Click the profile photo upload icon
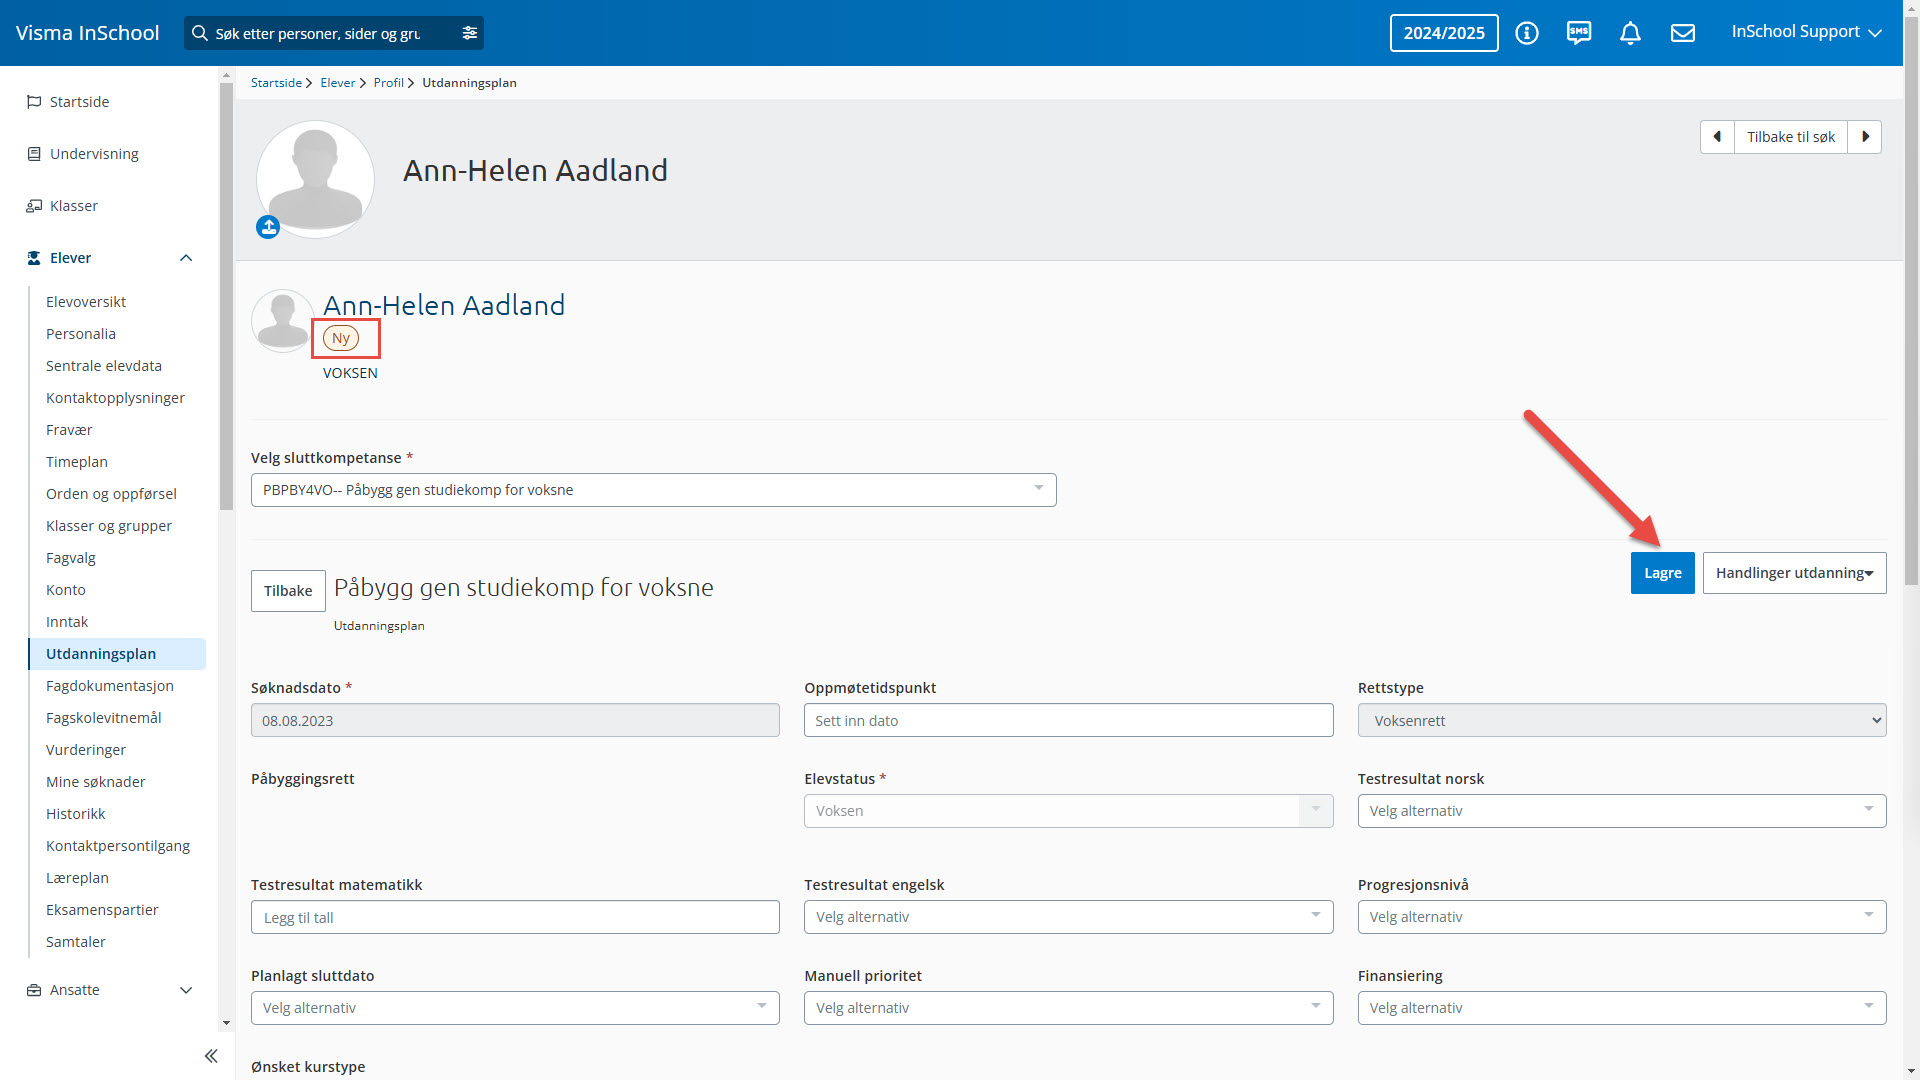The height and width of the screenshot is (1080, 1920). (268, 227)
